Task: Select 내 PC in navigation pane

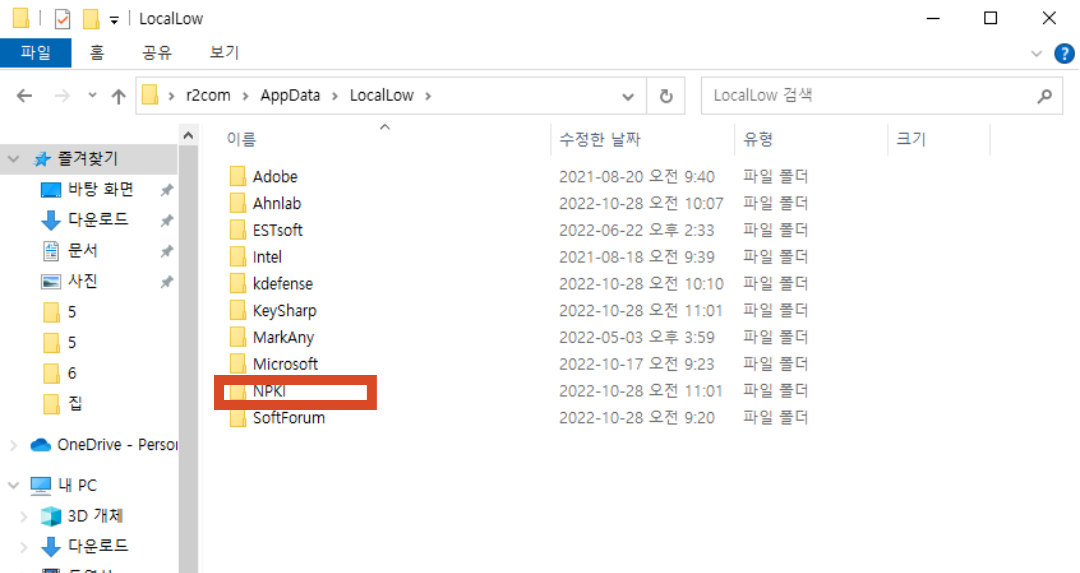Action: 77,486
